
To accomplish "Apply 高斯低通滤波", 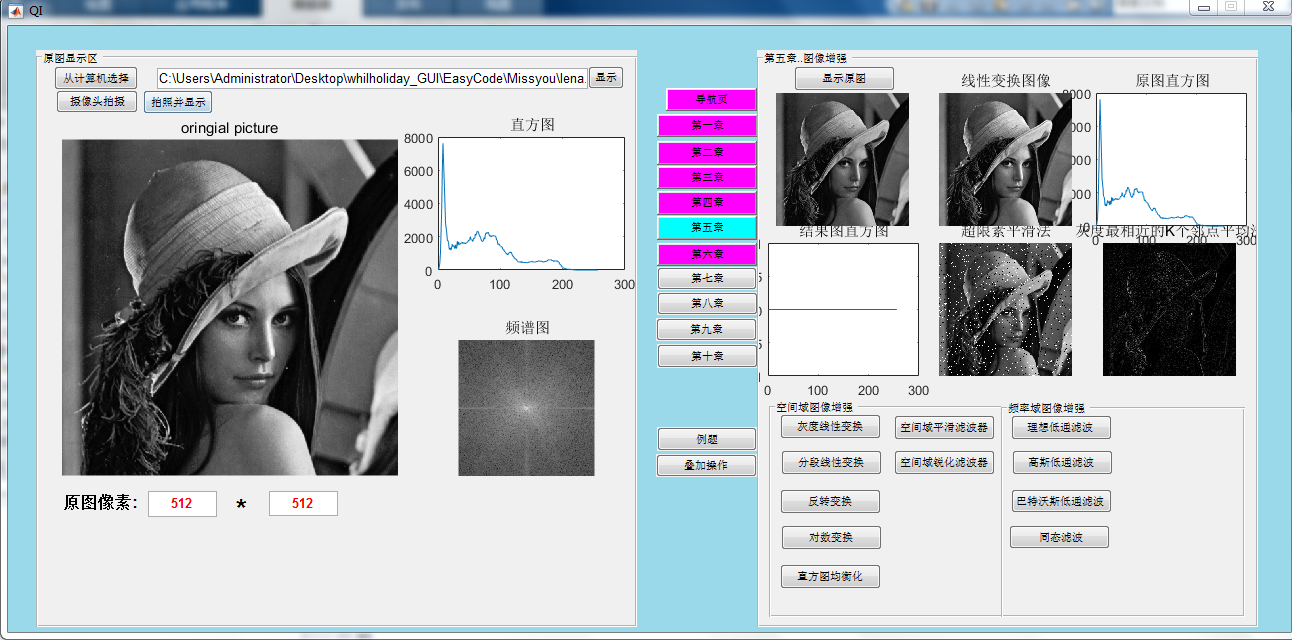I will (x=1061, y=463).
